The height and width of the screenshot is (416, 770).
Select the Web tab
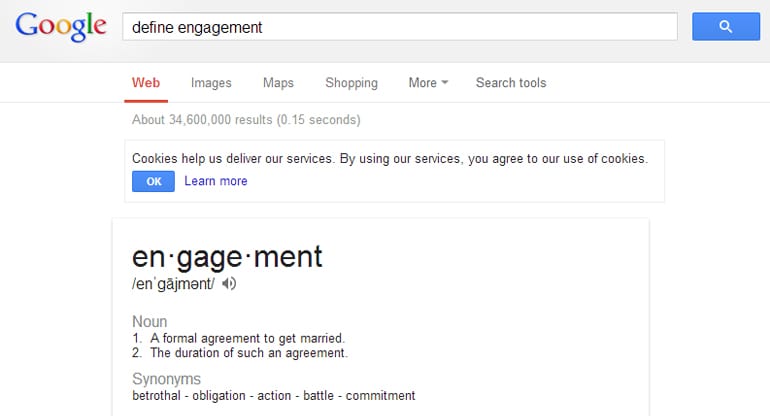(x=146, y=83)
